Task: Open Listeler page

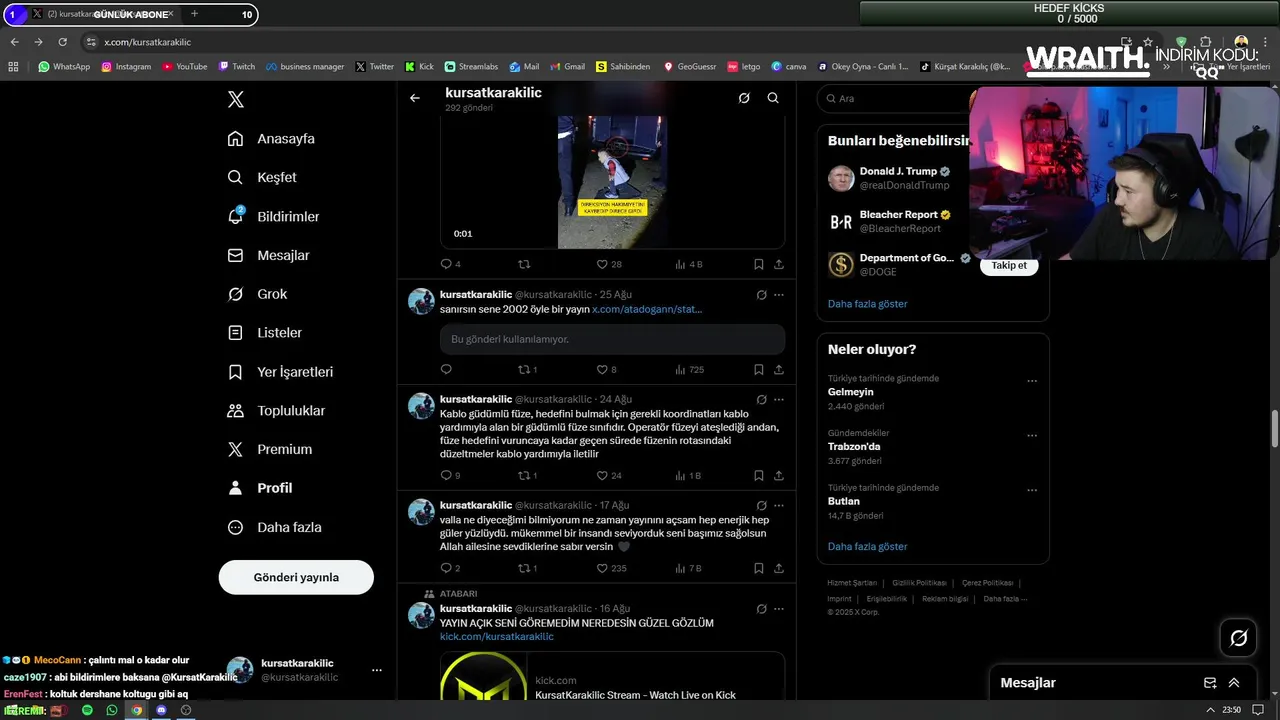Action: [x=265, y=332]
